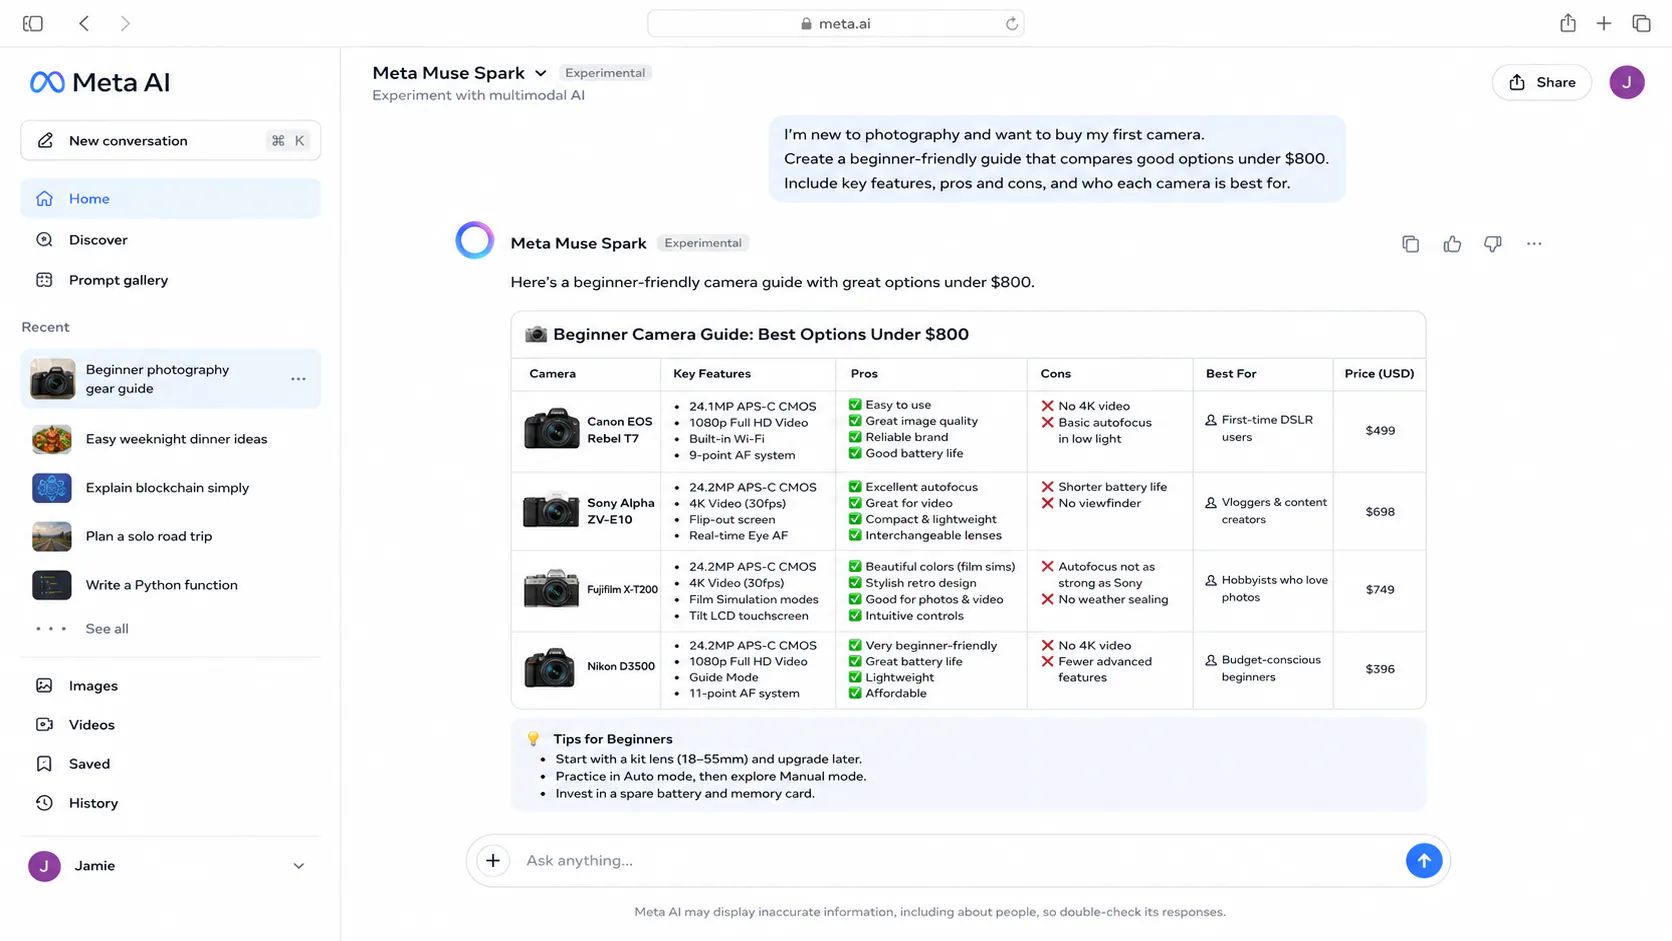Open Plan a solo road trip conversation
1672x941 pixels.
[x=170, y=536]
